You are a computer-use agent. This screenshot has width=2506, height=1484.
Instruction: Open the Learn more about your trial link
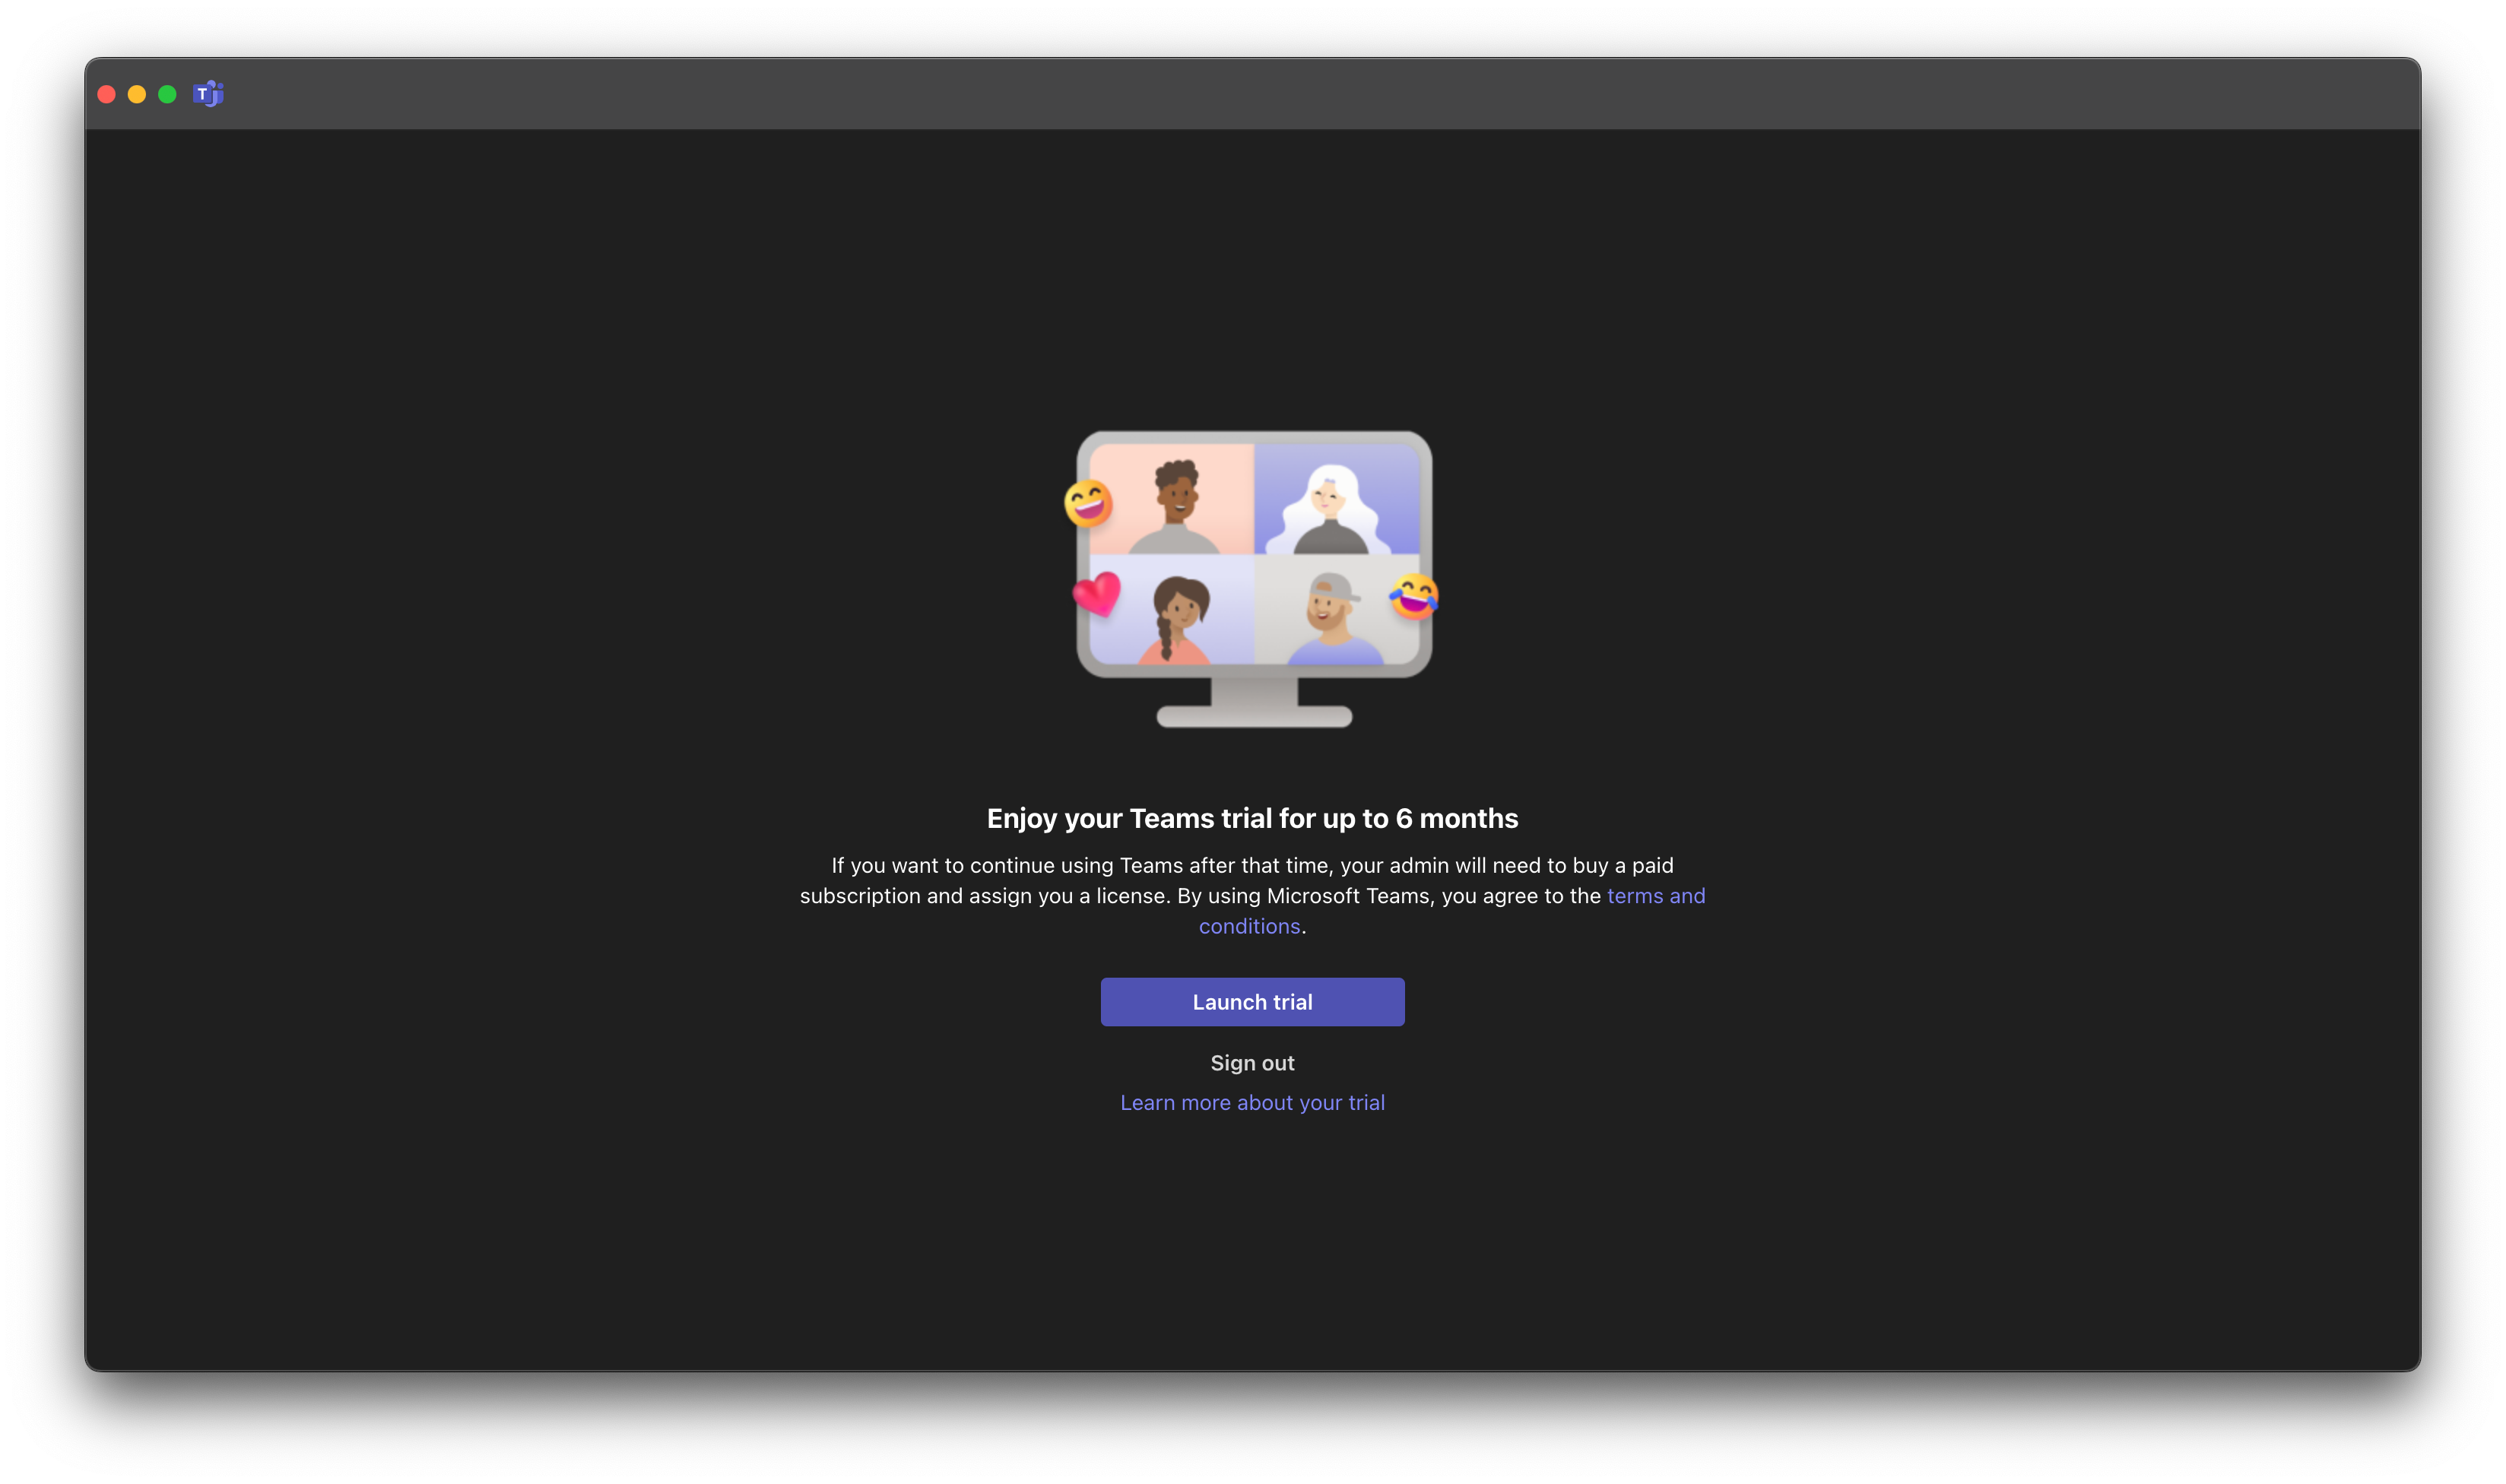pyautogui.click(x=1252, y=1102)
